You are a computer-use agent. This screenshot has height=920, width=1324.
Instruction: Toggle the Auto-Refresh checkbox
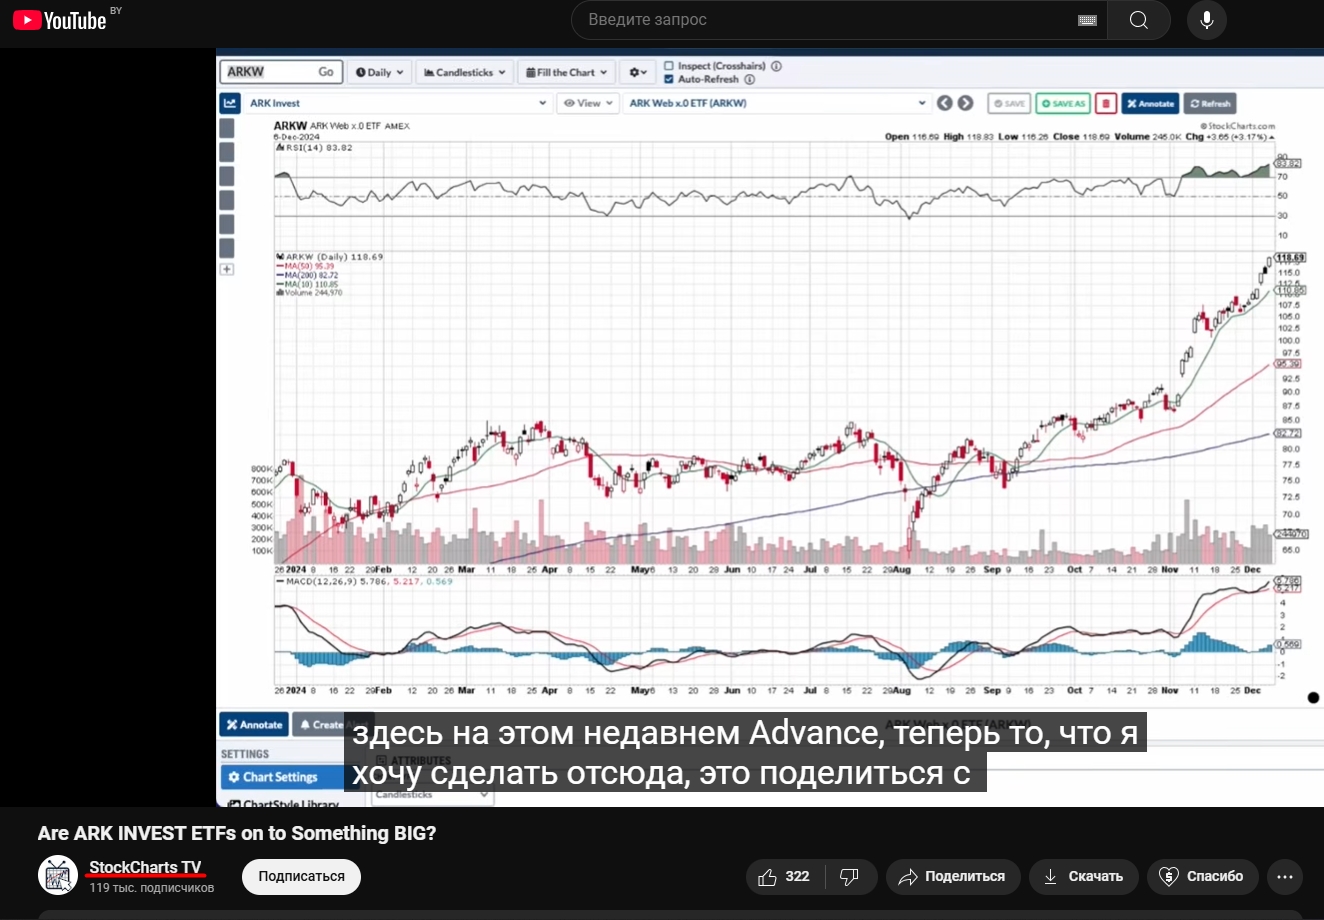pos(669,79)
